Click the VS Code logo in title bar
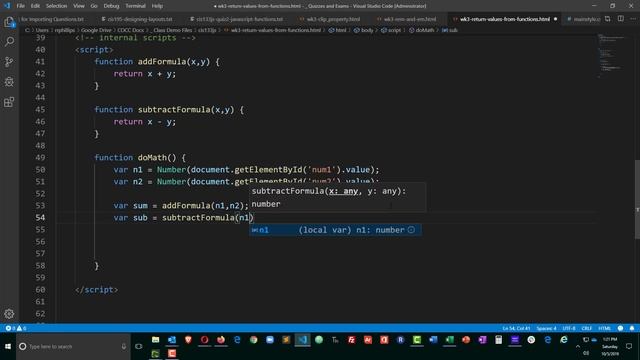 point(7,6)
